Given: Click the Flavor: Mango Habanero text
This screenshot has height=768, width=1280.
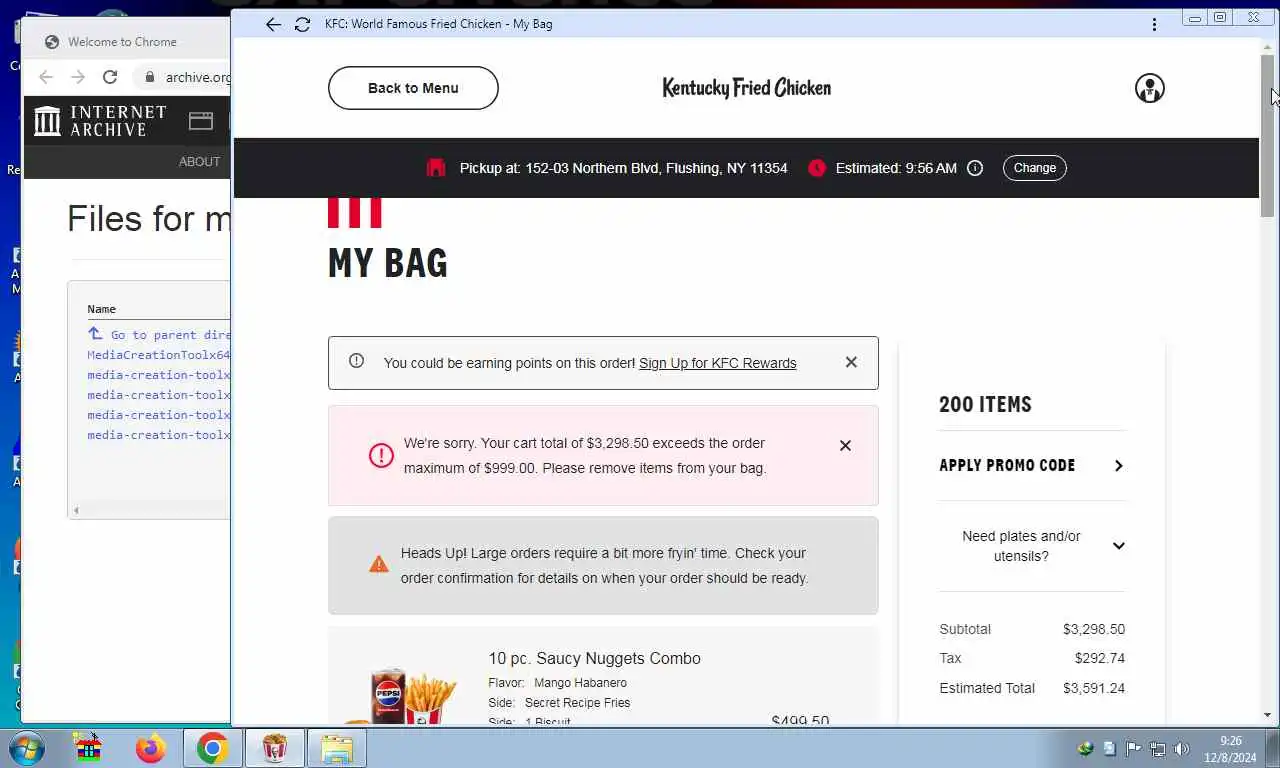Looking at the screenshot, I should point(557,683).
